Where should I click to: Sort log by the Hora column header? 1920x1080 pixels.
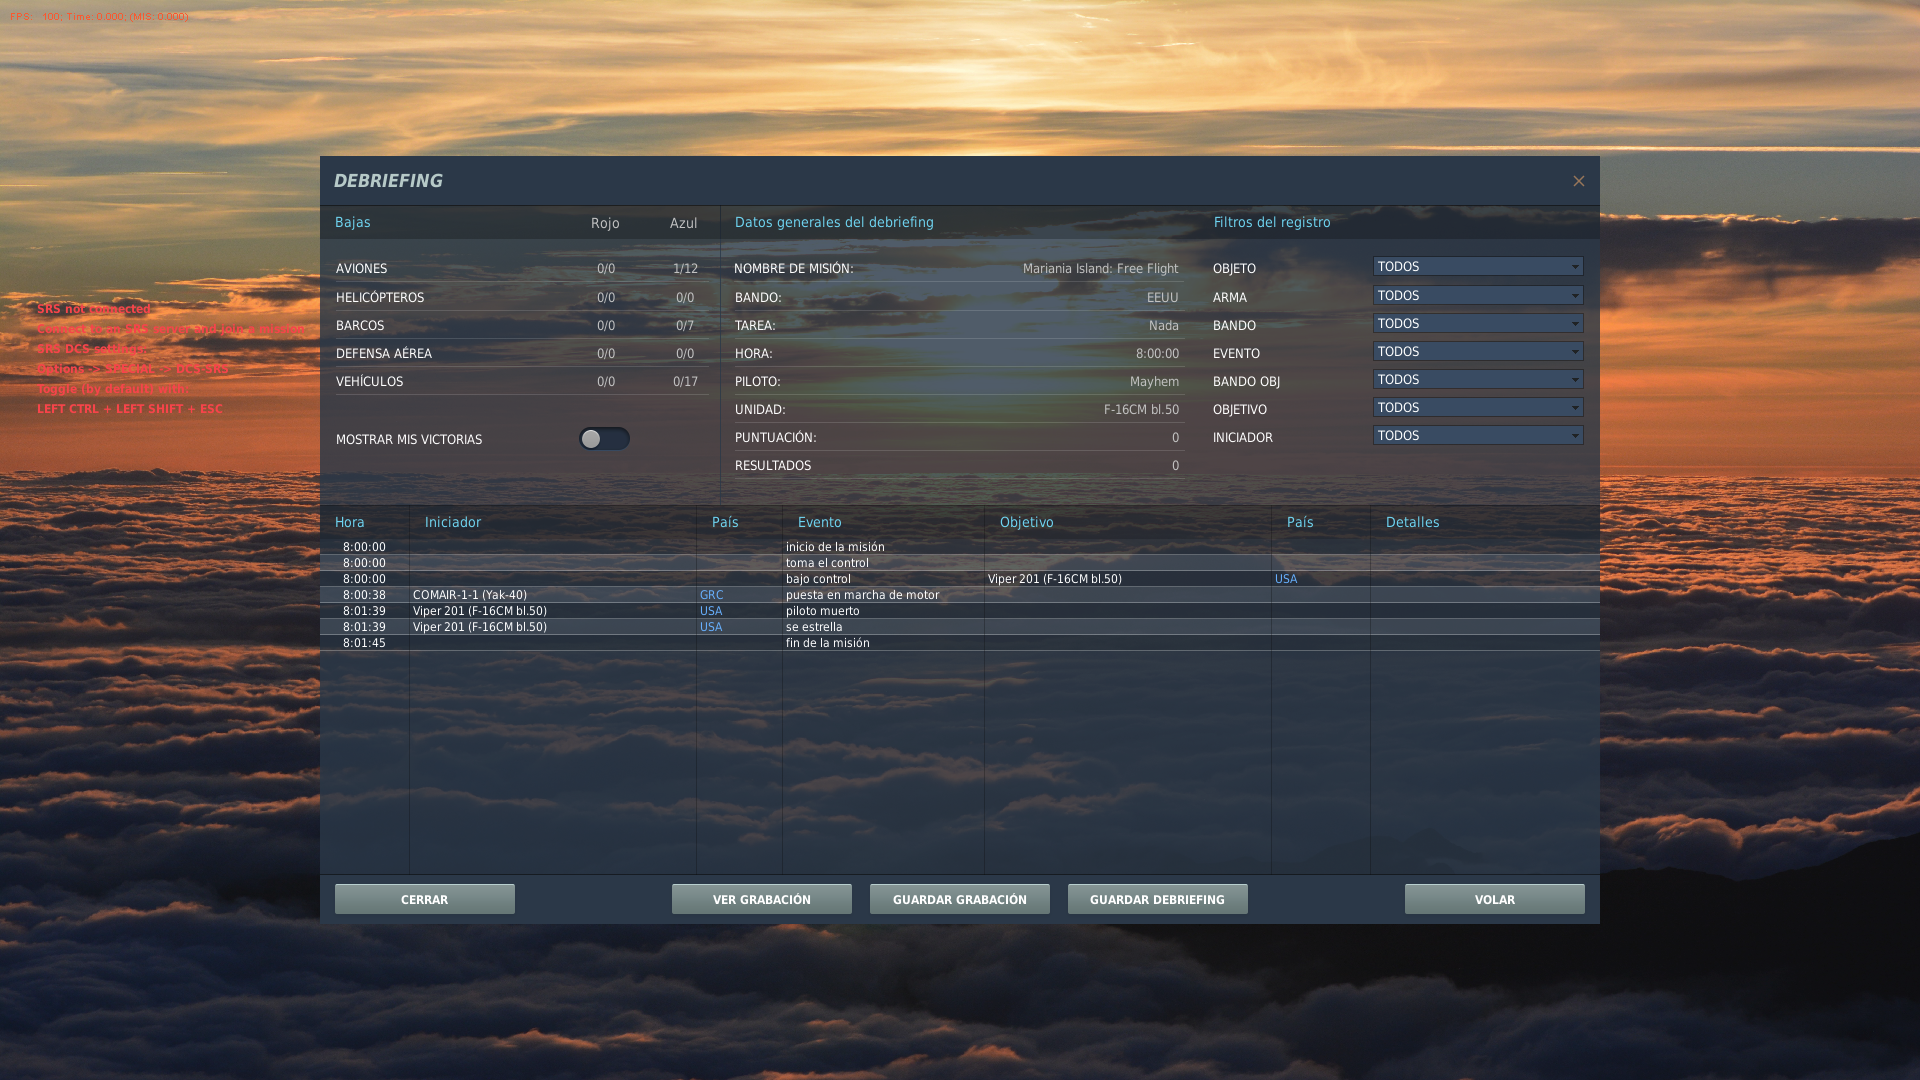350,523
